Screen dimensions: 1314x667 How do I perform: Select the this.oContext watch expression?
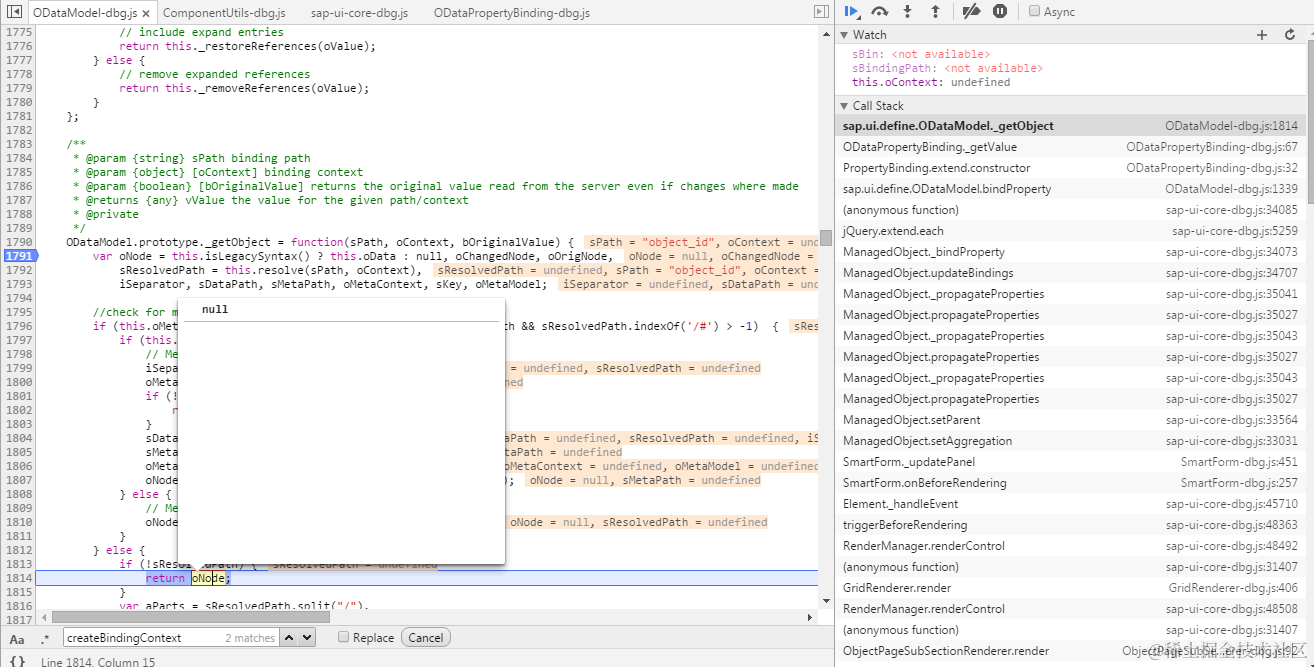click(x=931, y=82)
